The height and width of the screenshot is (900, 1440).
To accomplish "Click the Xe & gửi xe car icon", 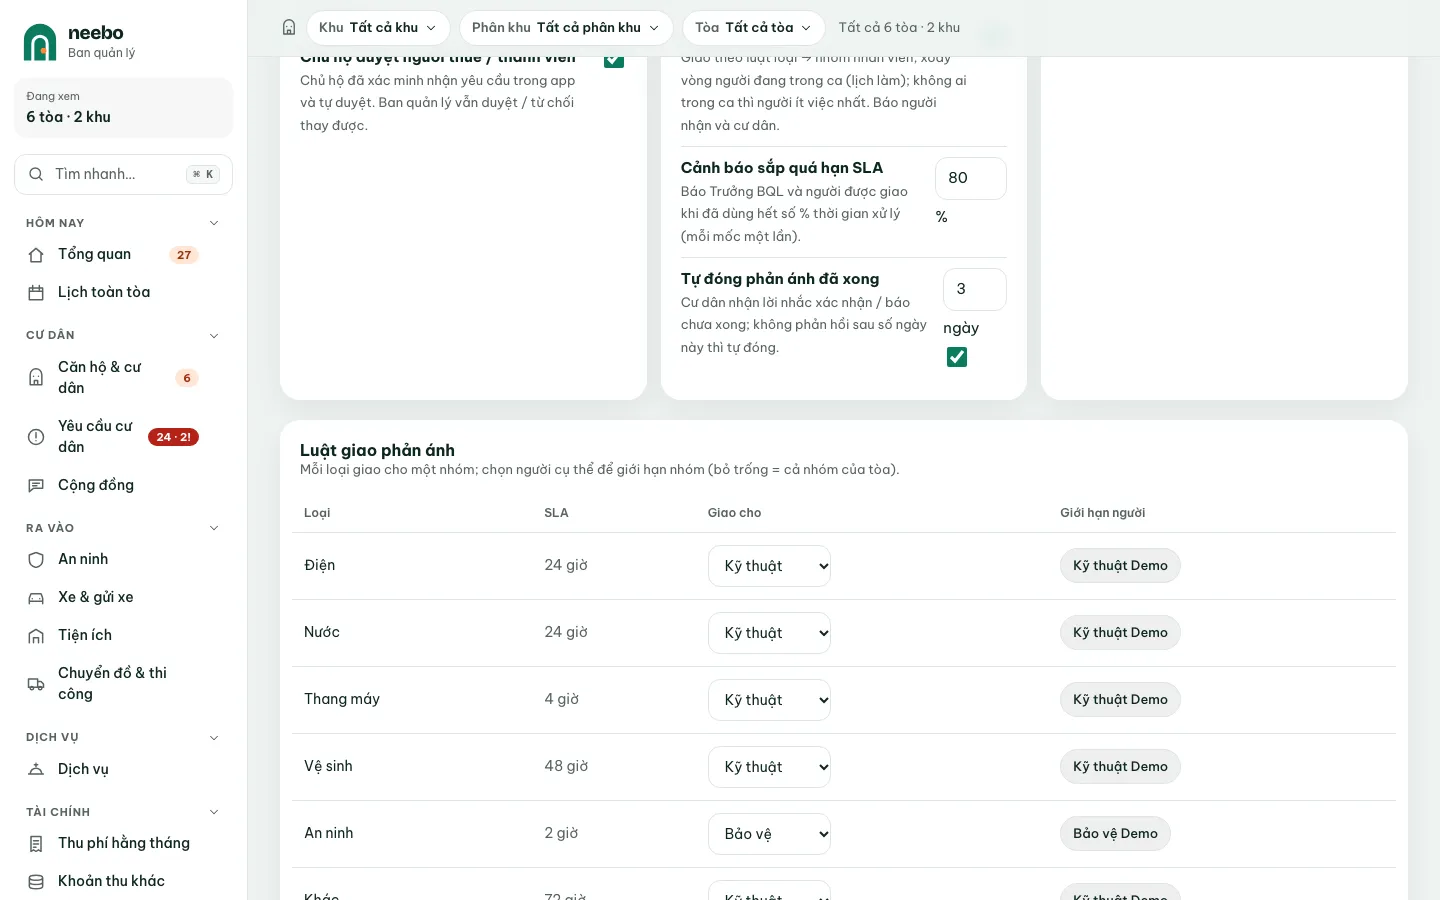I will click(36, 598).
